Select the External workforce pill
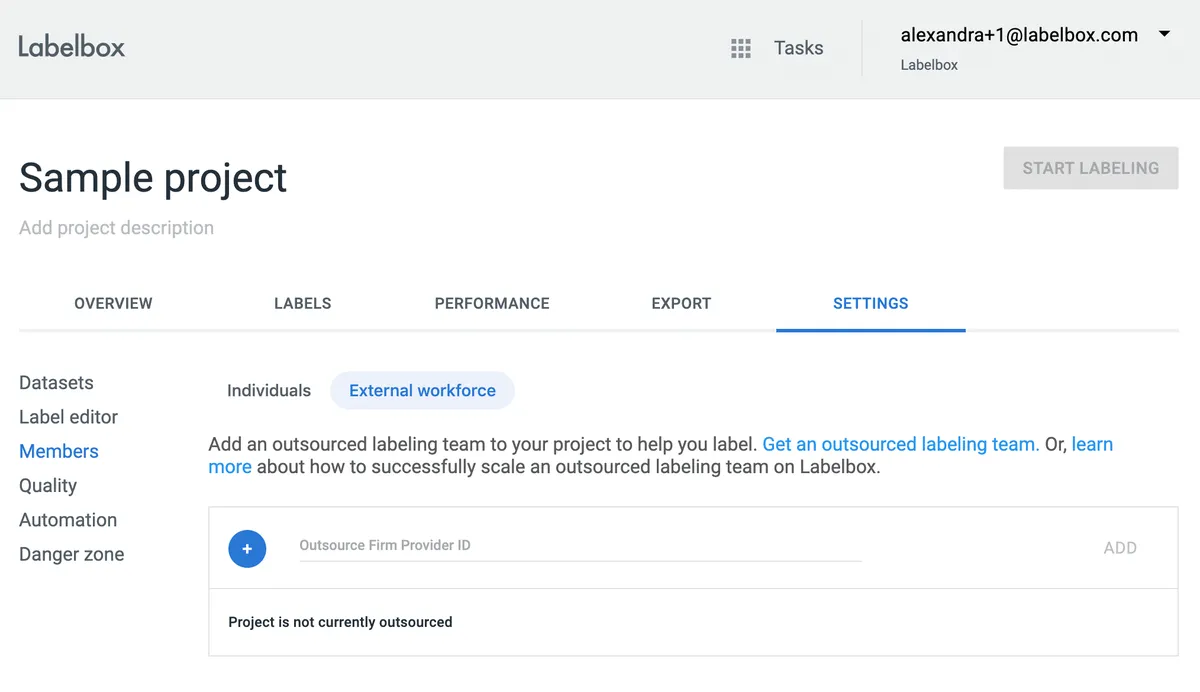1200x692 pixels. (x=422, y=391)
